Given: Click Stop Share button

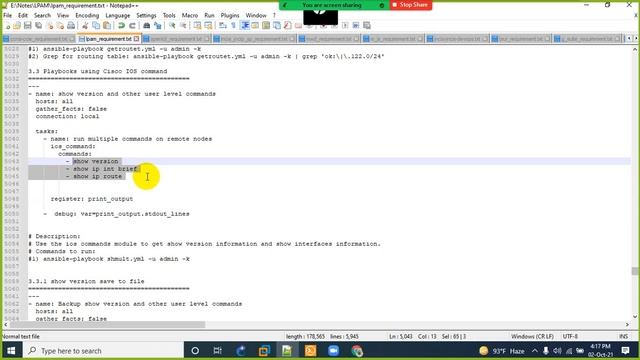Looking at the screenshot, I should click(410, 5).
